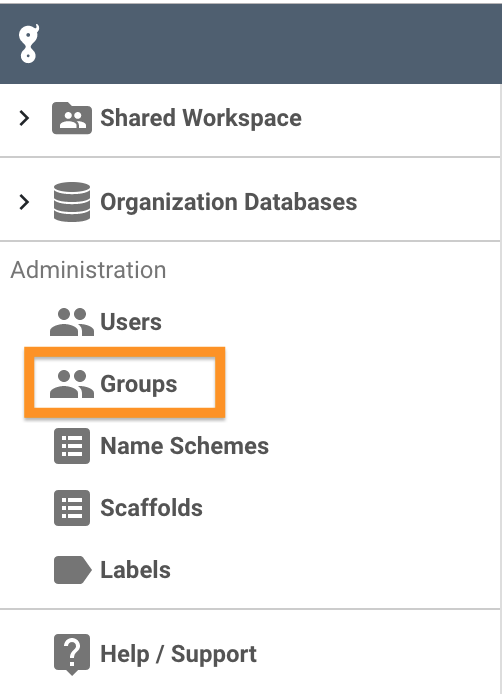Click the Help question mark icon
This screenshot has width=502, height=694.
[x=72, y=655]
